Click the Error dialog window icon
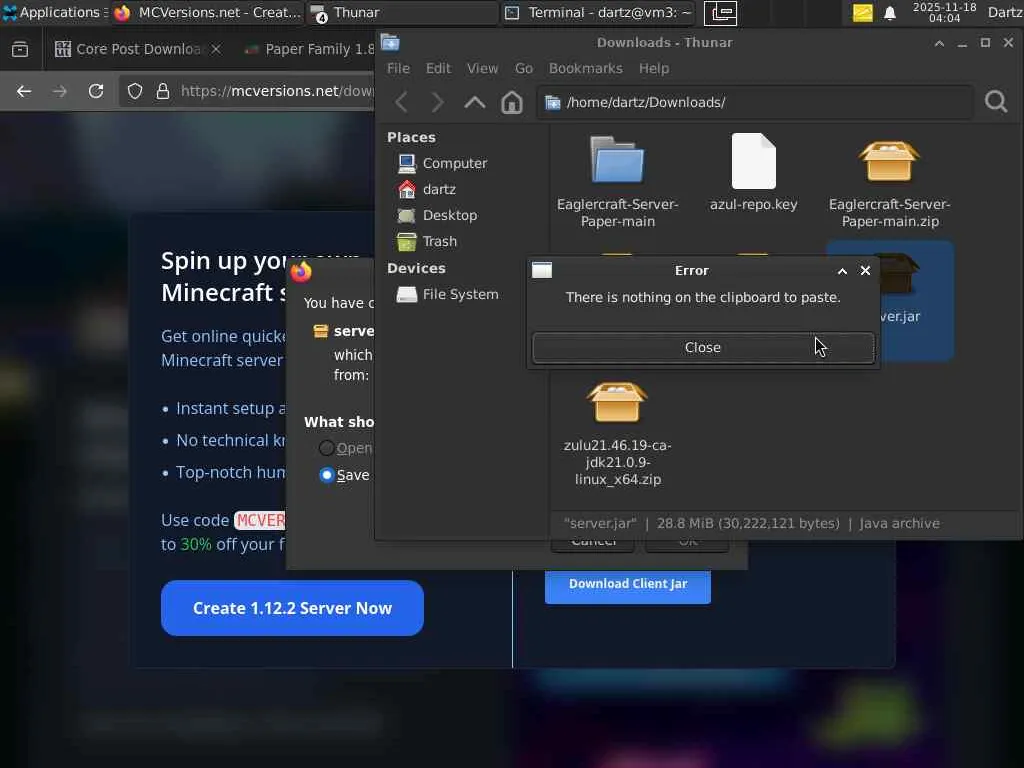 (542, 270)
